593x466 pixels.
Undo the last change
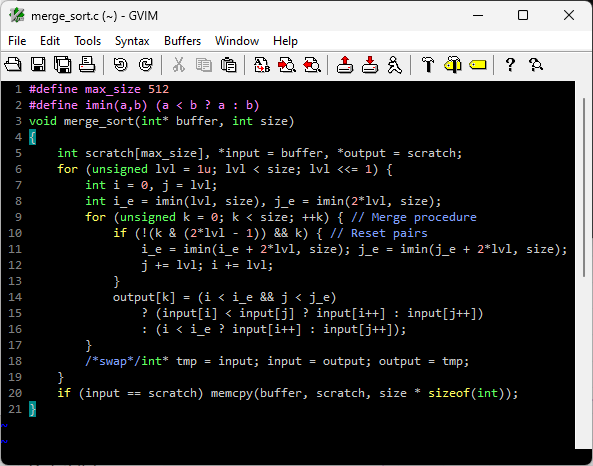(x=121, y=64)
